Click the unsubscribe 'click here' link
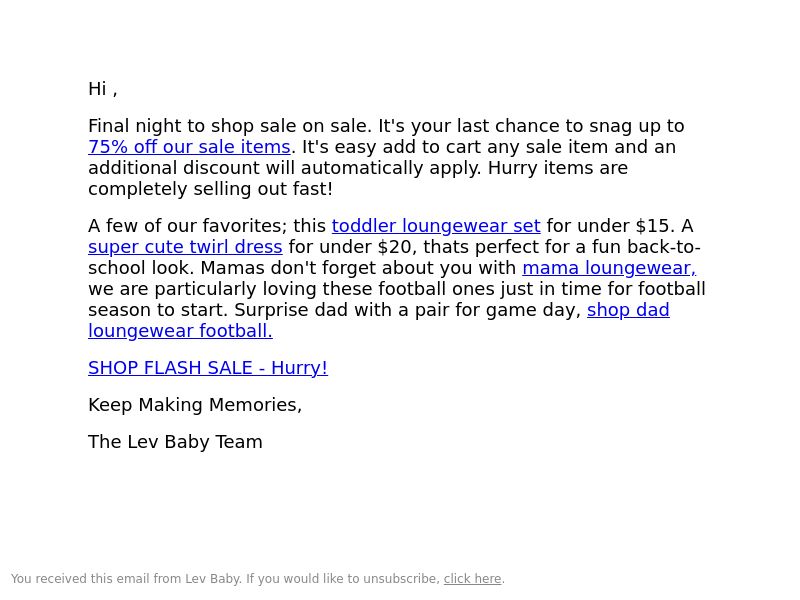800x600 pixels. (472, 579)
